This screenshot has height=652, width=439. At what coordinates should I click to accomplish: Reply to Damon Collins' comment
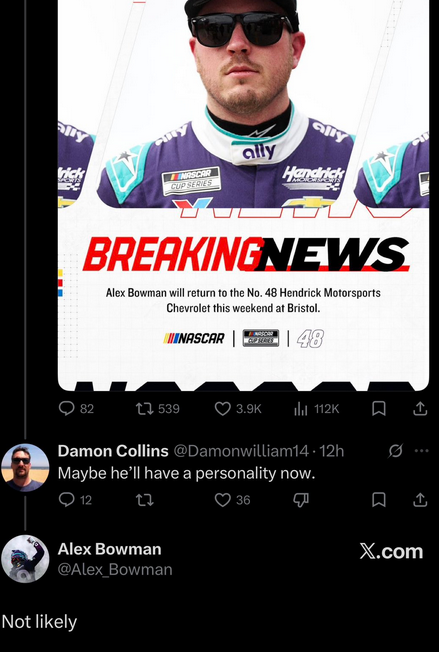pyautogui.click(x=75, y=499)
